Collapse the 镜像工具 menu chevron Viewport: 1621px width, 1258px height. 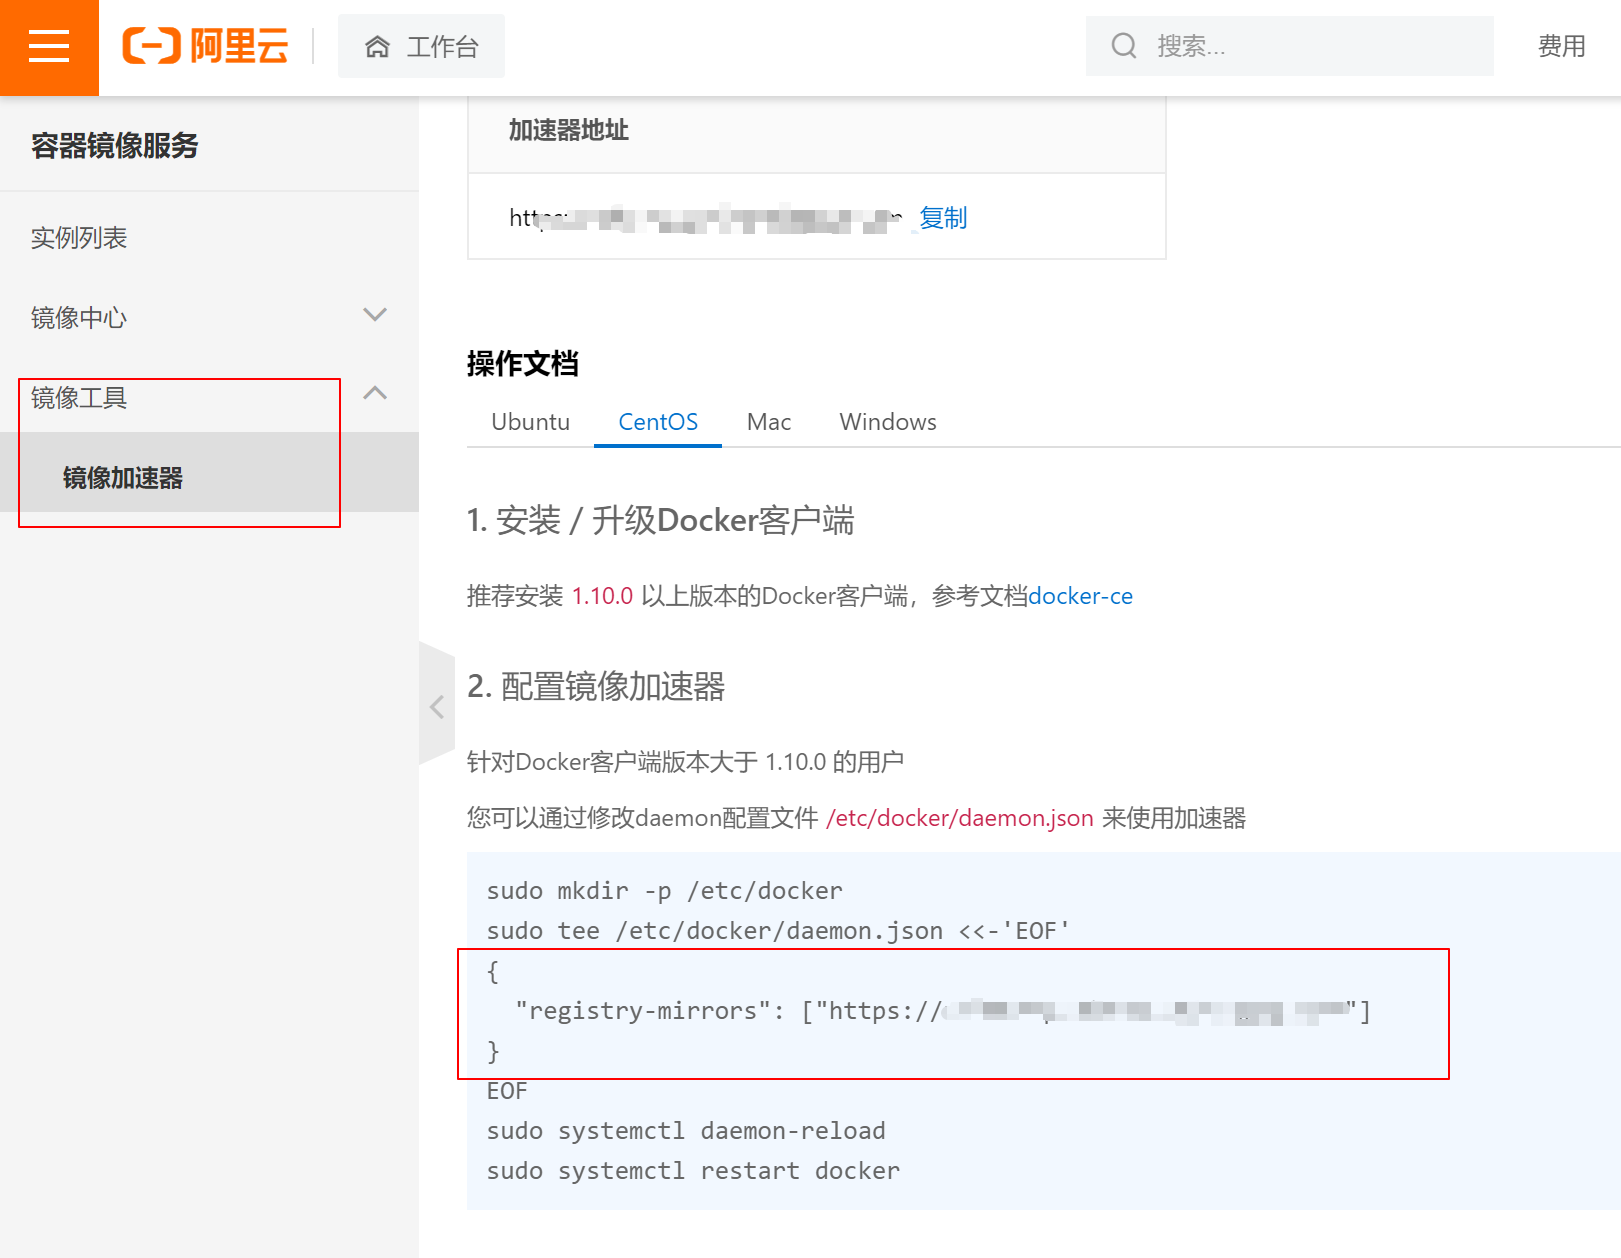tap(375, 394)
